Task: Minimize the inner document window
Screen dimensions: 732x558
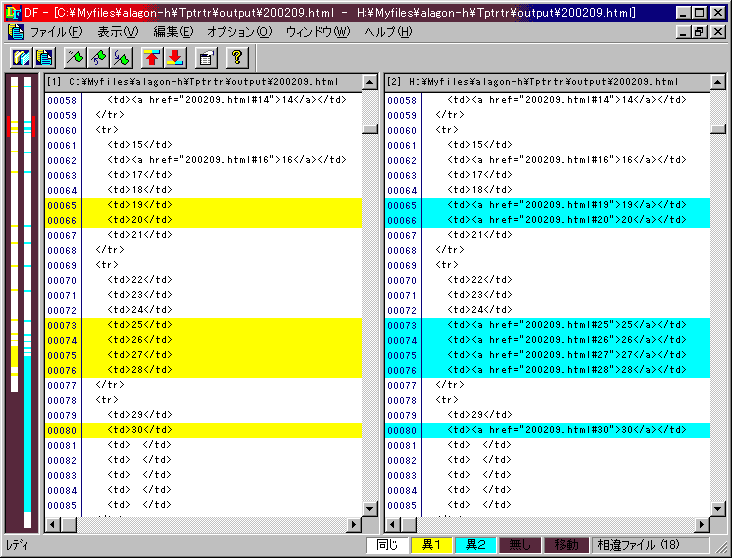Action: [x=684, y=32]
